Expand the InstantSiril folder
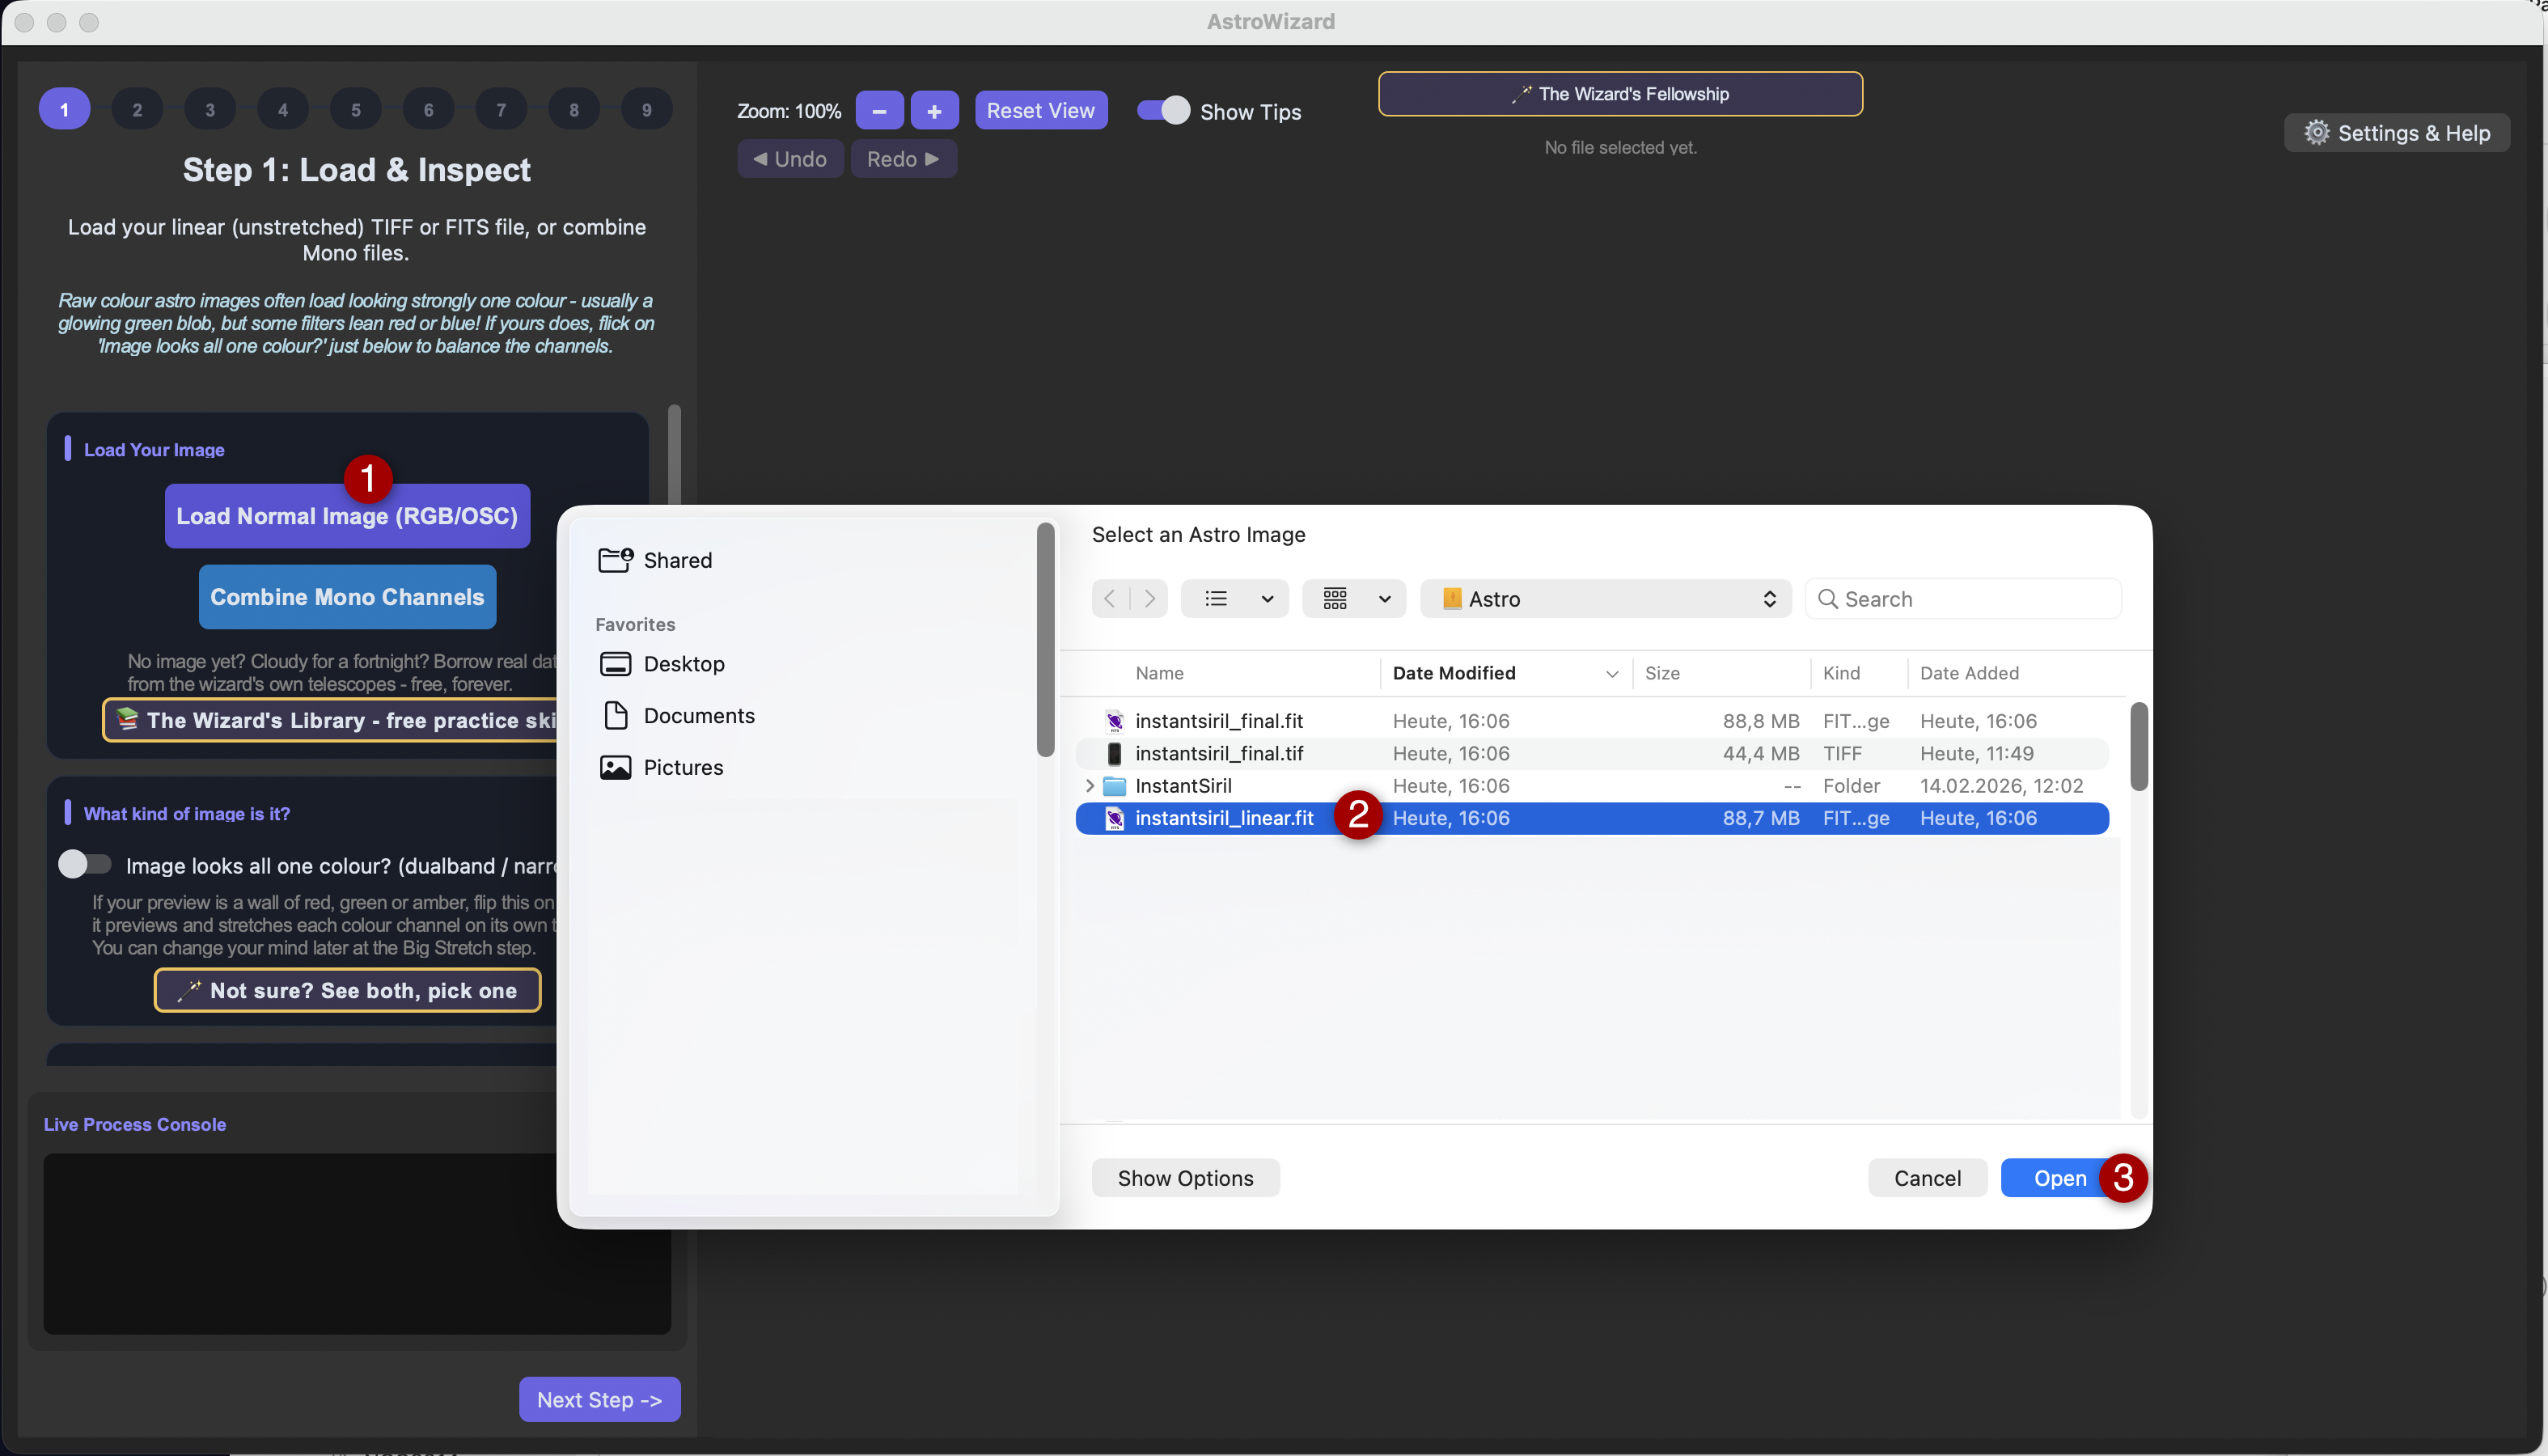The width and height of the screenshot is (2548, 1456). pyautogui.click(x=1089, y=786)
